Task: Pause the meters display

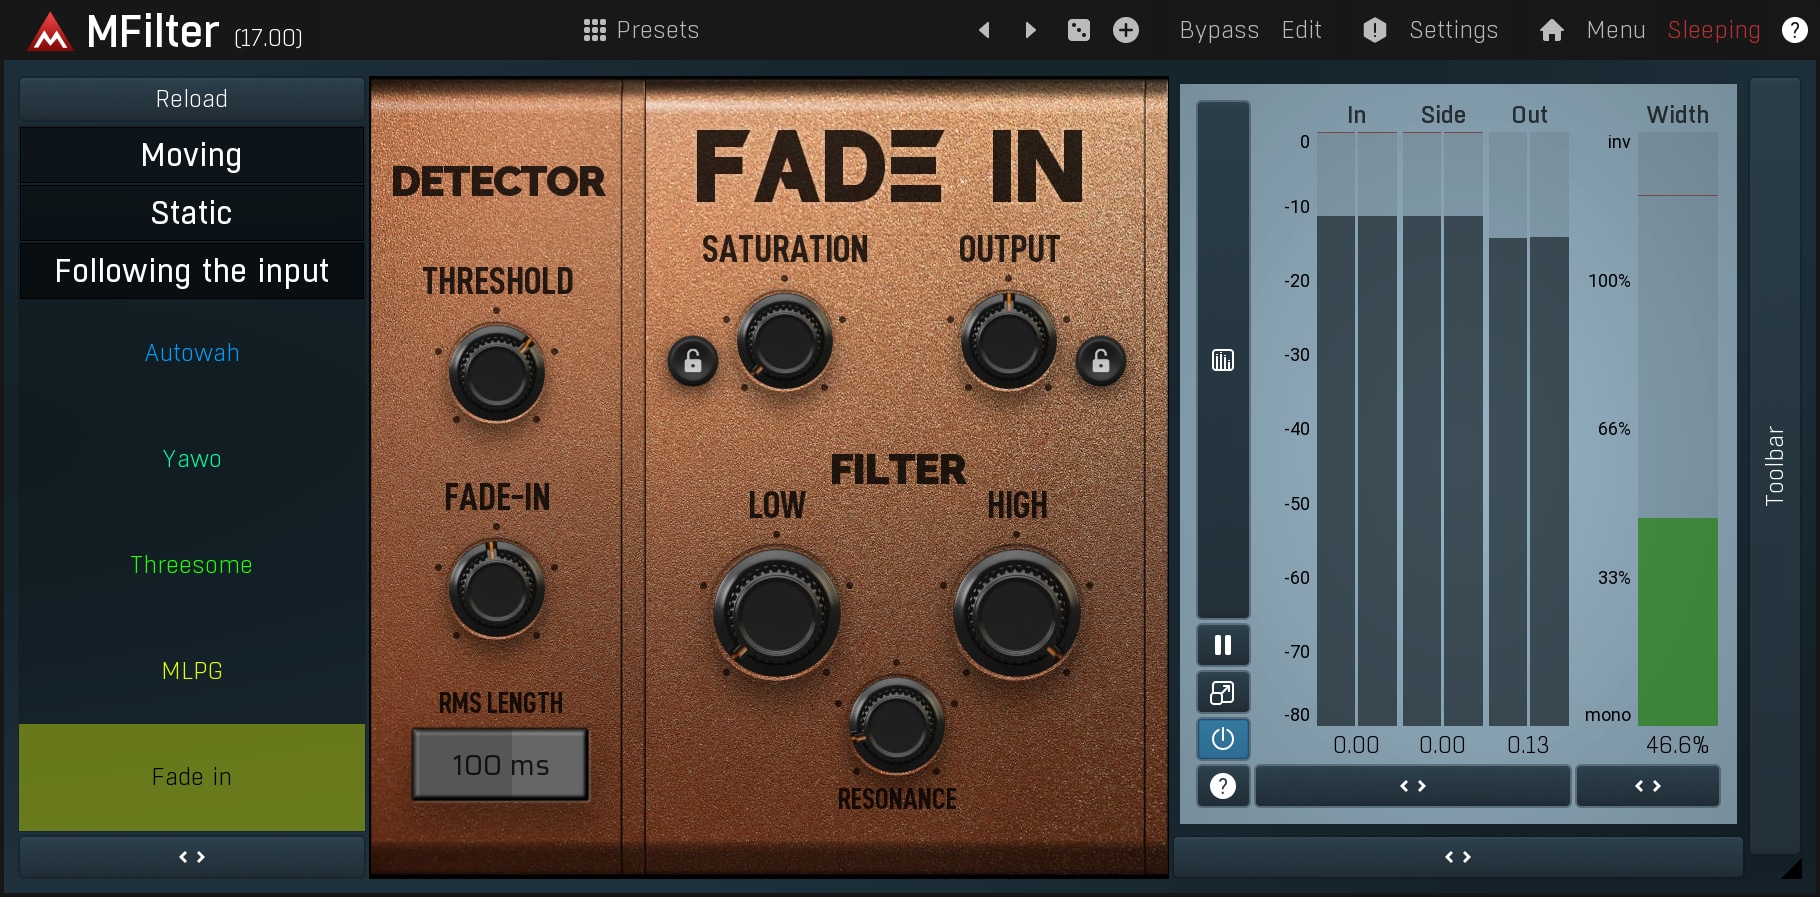Action: (1223, 645)
